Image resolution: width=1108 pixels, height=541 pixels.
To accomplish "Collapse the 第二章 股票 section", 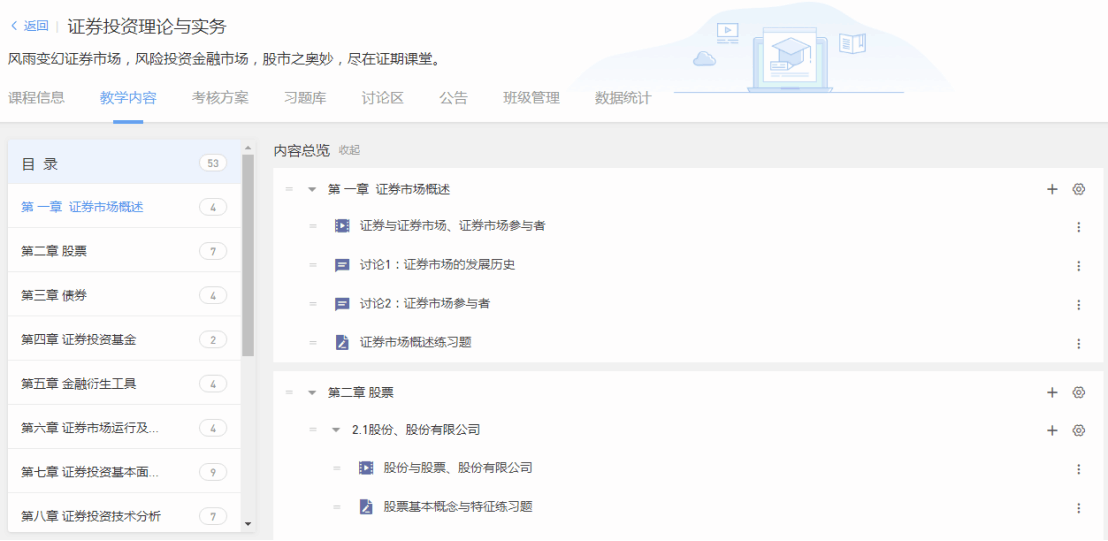I will [312, 393].
